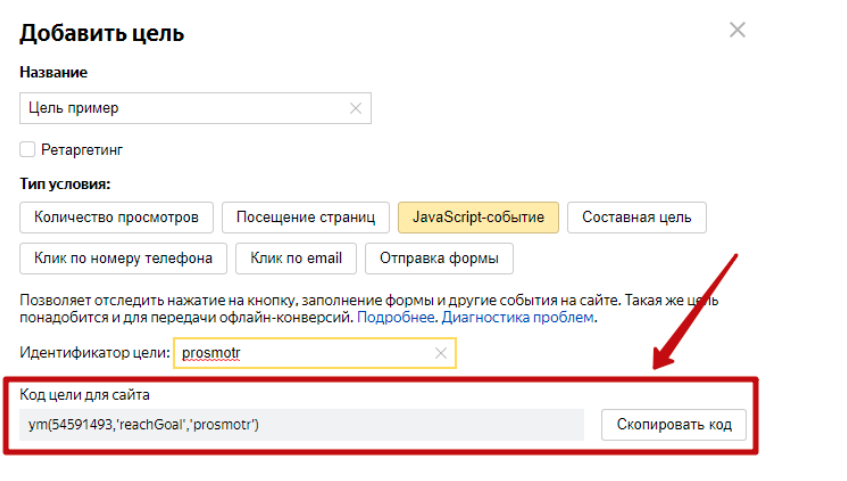
Task: Click the Ретаргетинг label text
Action: [82, 150]
